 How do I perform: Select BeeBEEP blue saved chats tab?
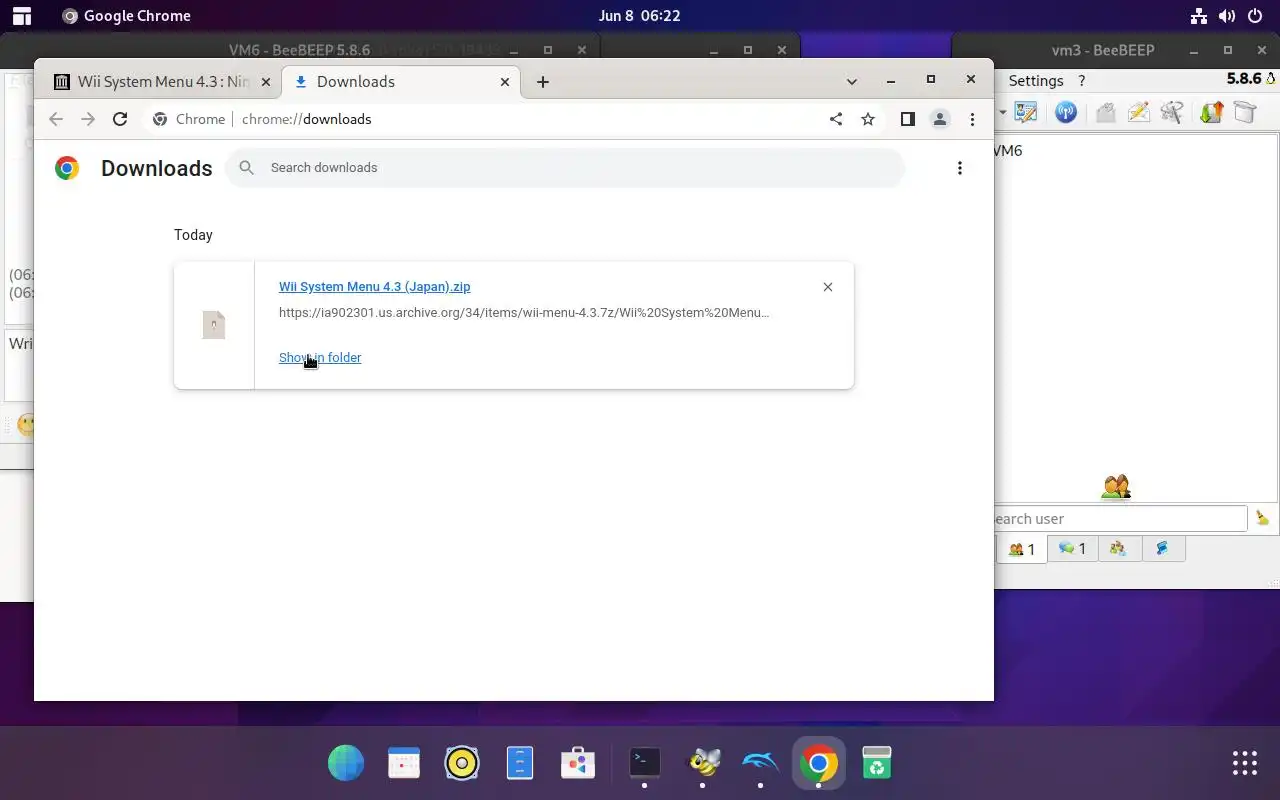(x=1163, y=548)
